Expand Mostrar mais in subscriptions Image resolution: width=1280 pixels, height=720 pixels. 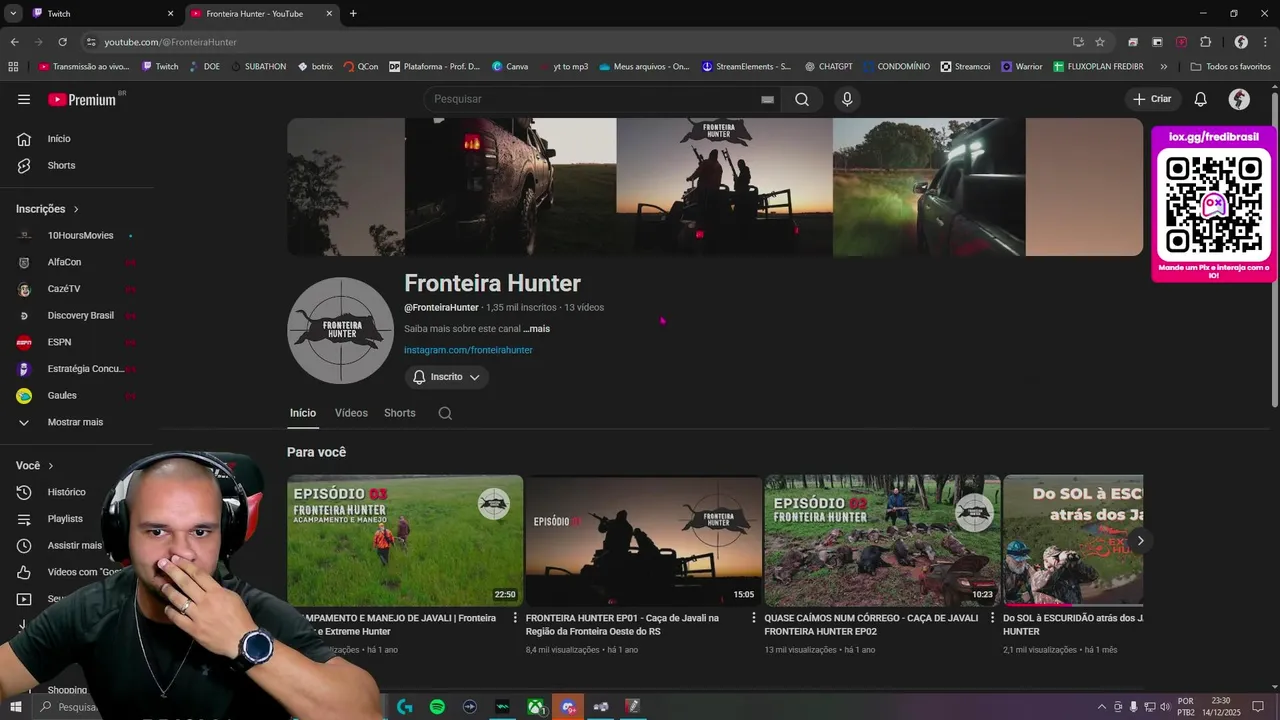76,422
